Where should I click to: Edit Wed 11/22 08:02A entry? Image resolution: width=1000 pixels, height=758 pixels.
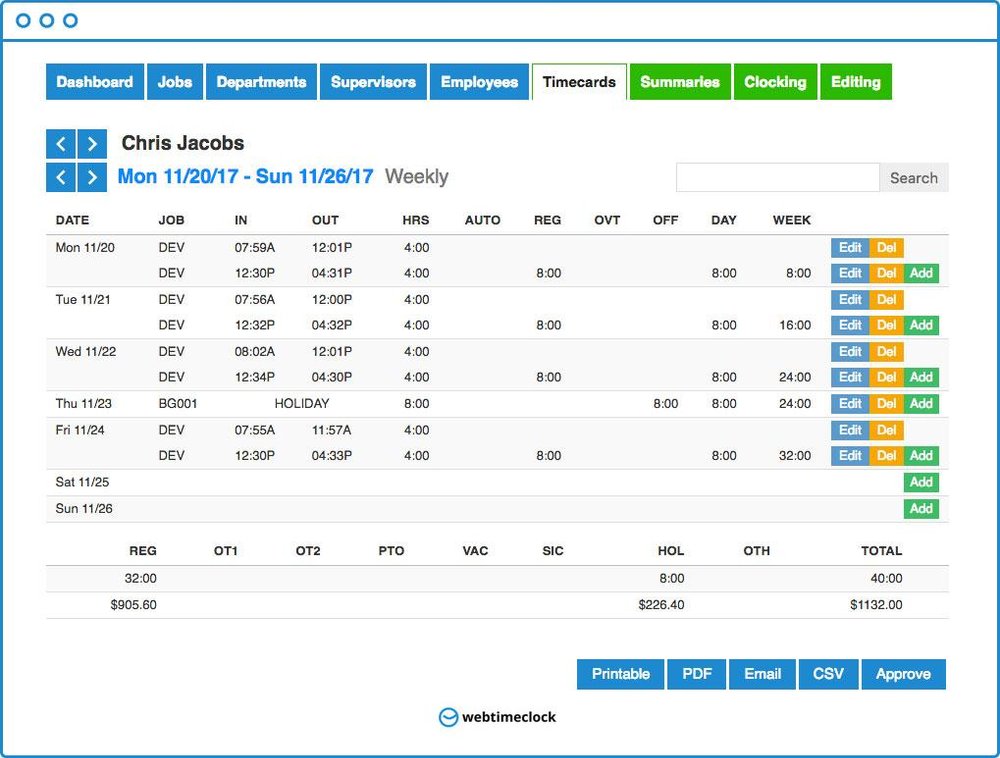[x=849, y=351]
